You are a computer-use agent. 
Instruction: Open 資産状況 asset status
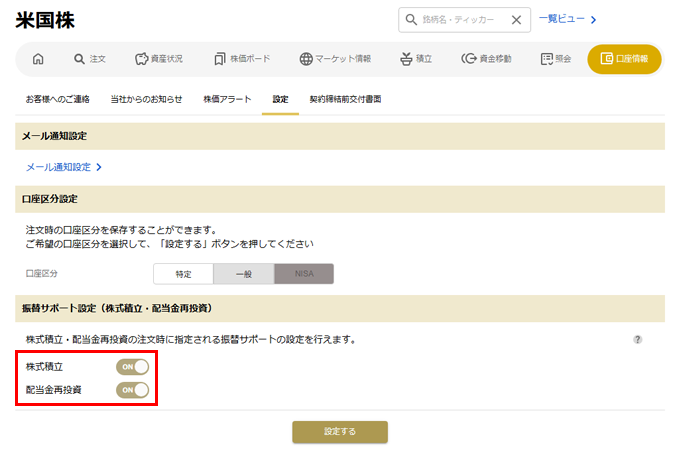pyautogui.click(x=159, y=59)
